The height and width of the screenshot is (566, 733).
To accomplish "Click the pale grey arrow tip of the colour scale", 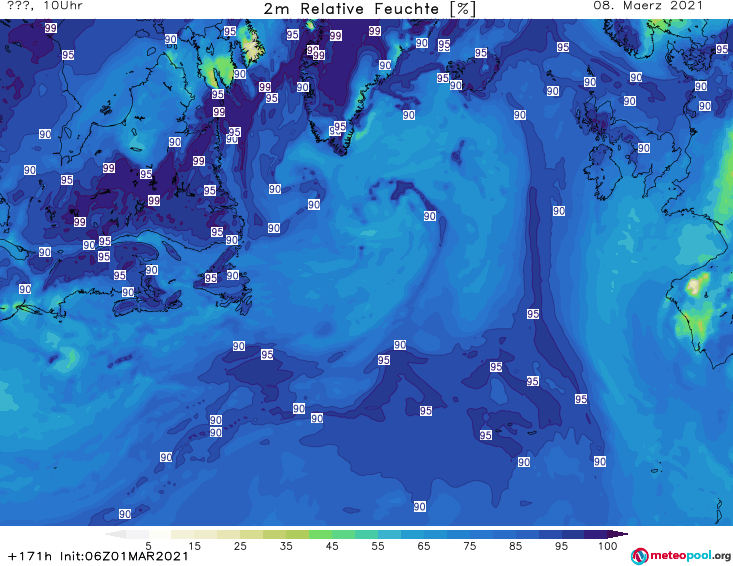I will pos(115,534).
